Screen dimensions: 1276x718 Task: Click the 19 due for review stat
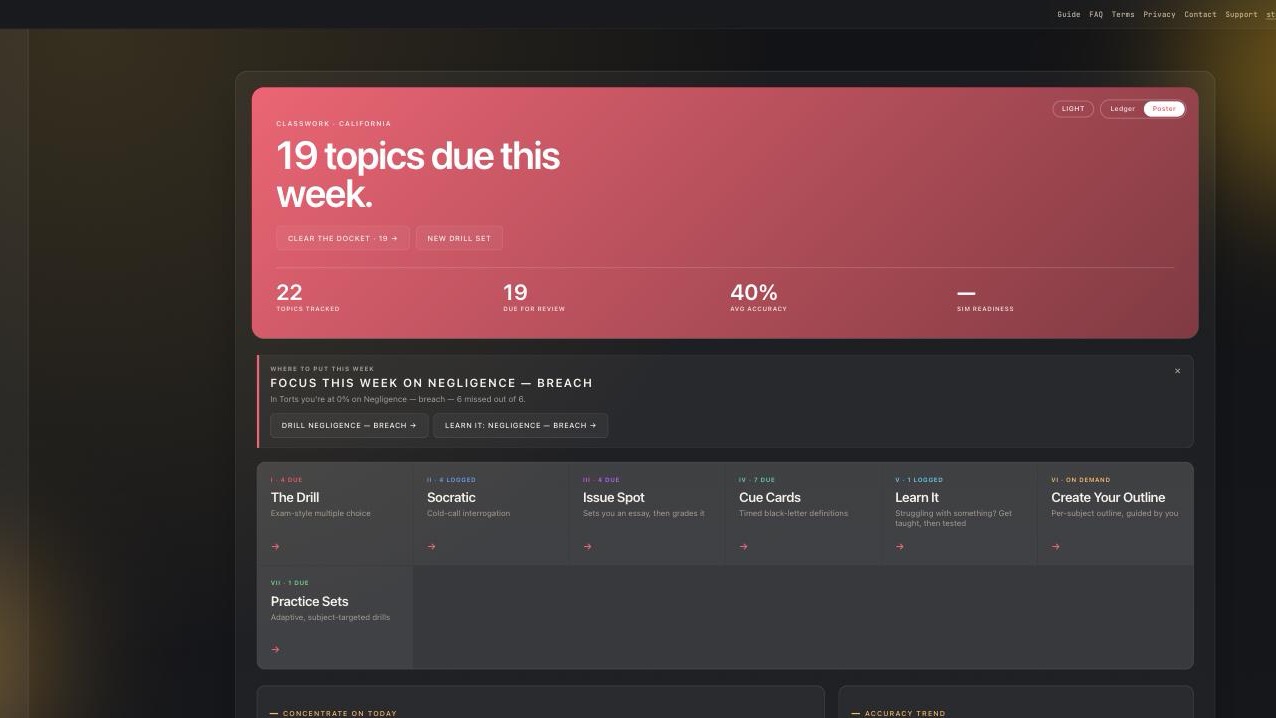pyautogui.click(x=534, y=297)
